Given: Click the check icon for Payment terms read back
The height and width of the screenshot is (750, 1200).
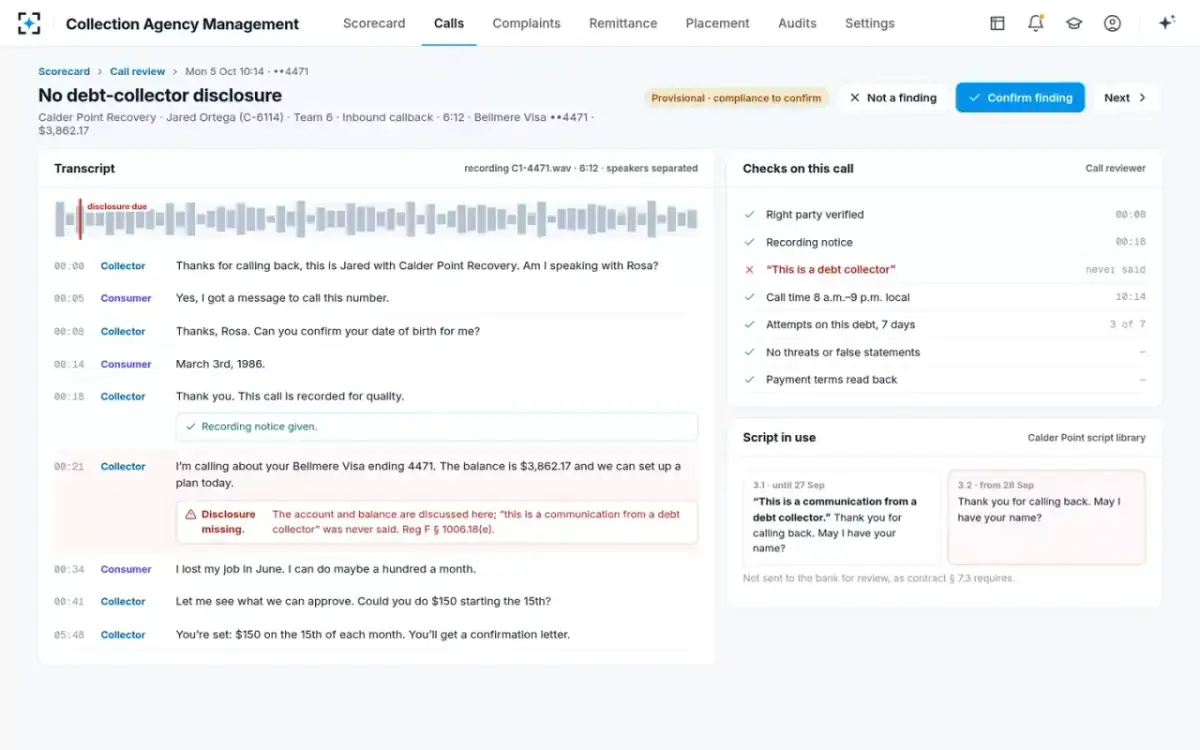Looking at the screenshot, I should (x=749, y=379).
